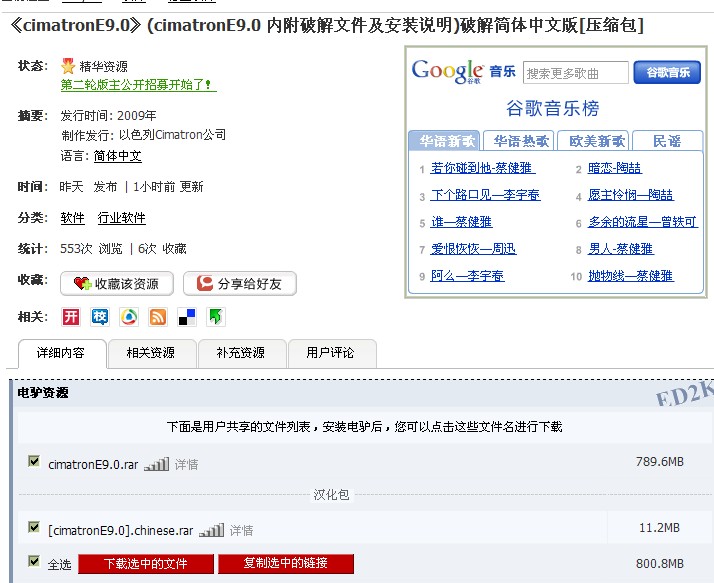Switch to the 相关资源 tab
This screenshot has width=714, height=583.
(151, 353)
